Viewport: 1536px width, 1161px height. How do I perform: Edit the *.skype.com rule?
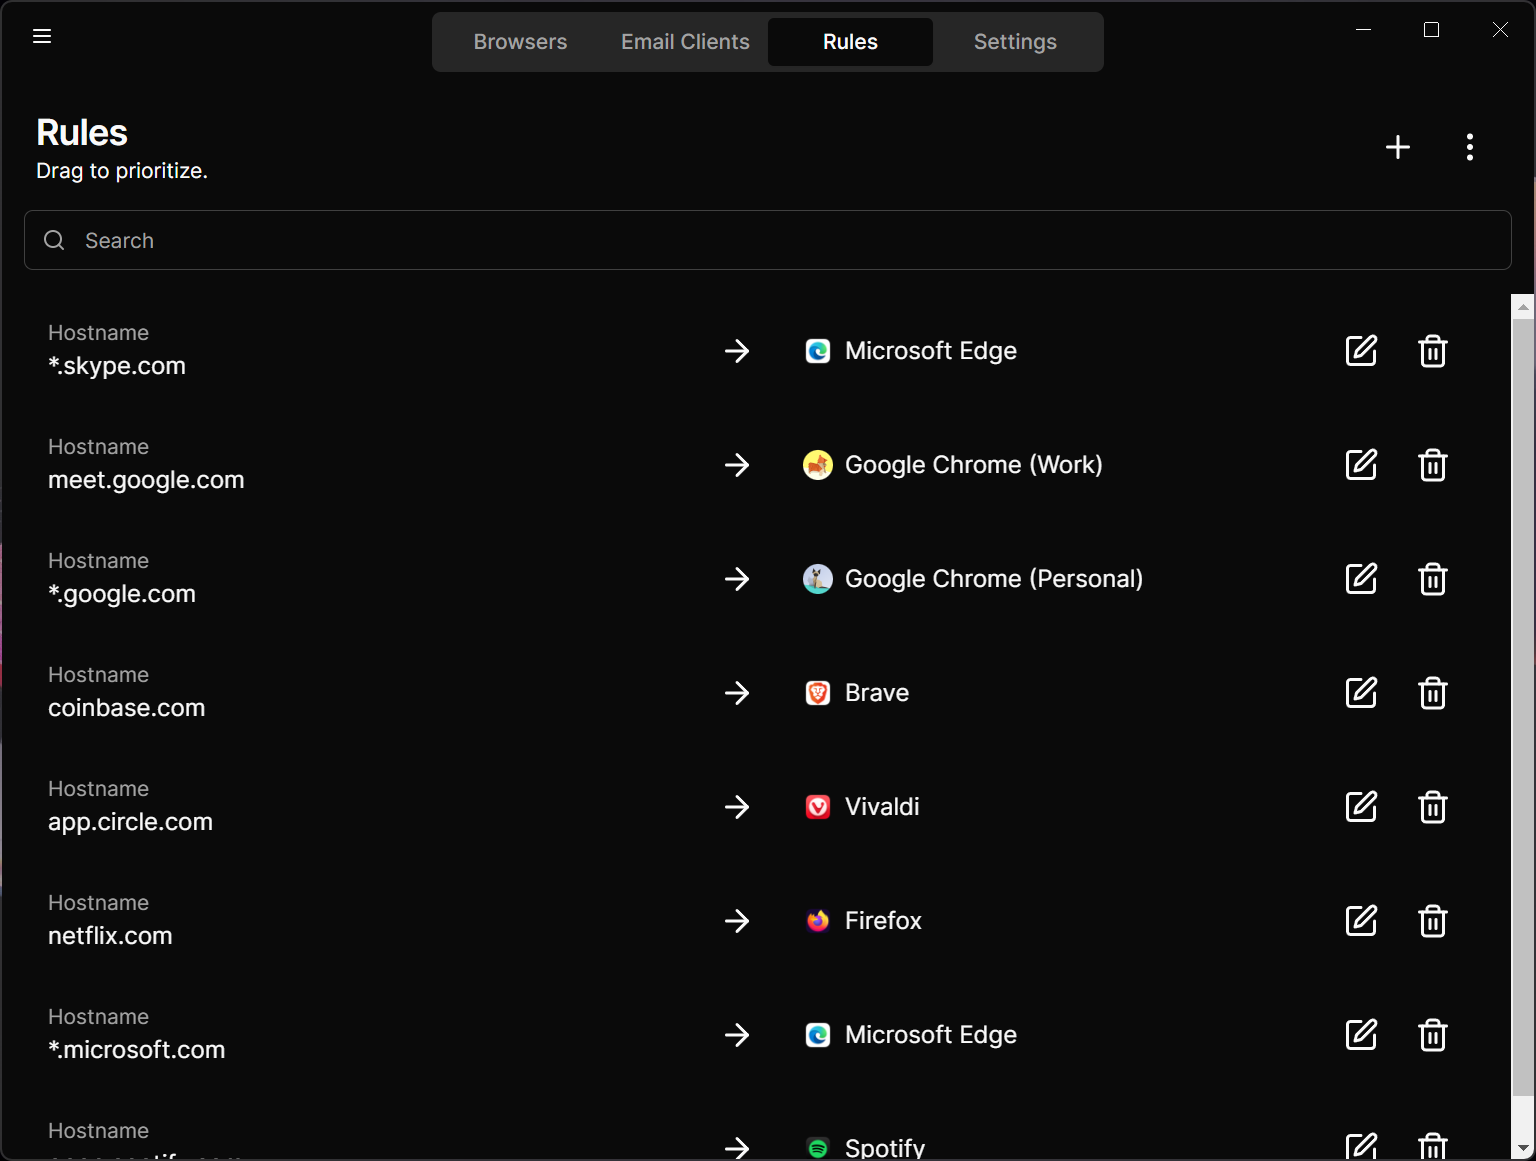[x=1361, y=351]
